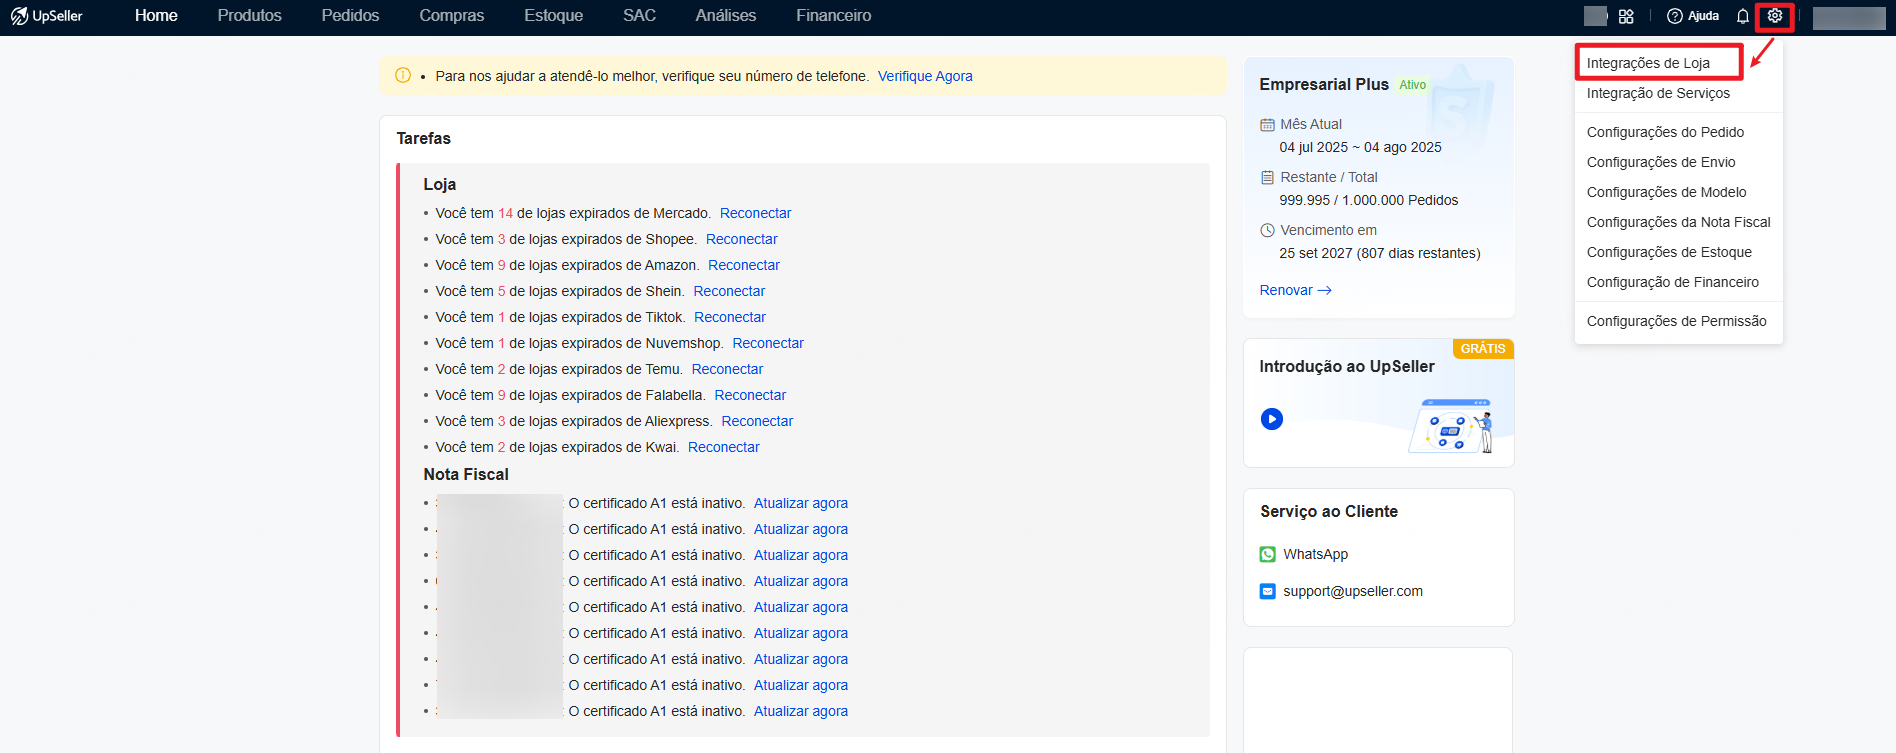Click the yellow info icon in phone notice
This screenshot has width=1896, height=753.
[x=403, y=75]
